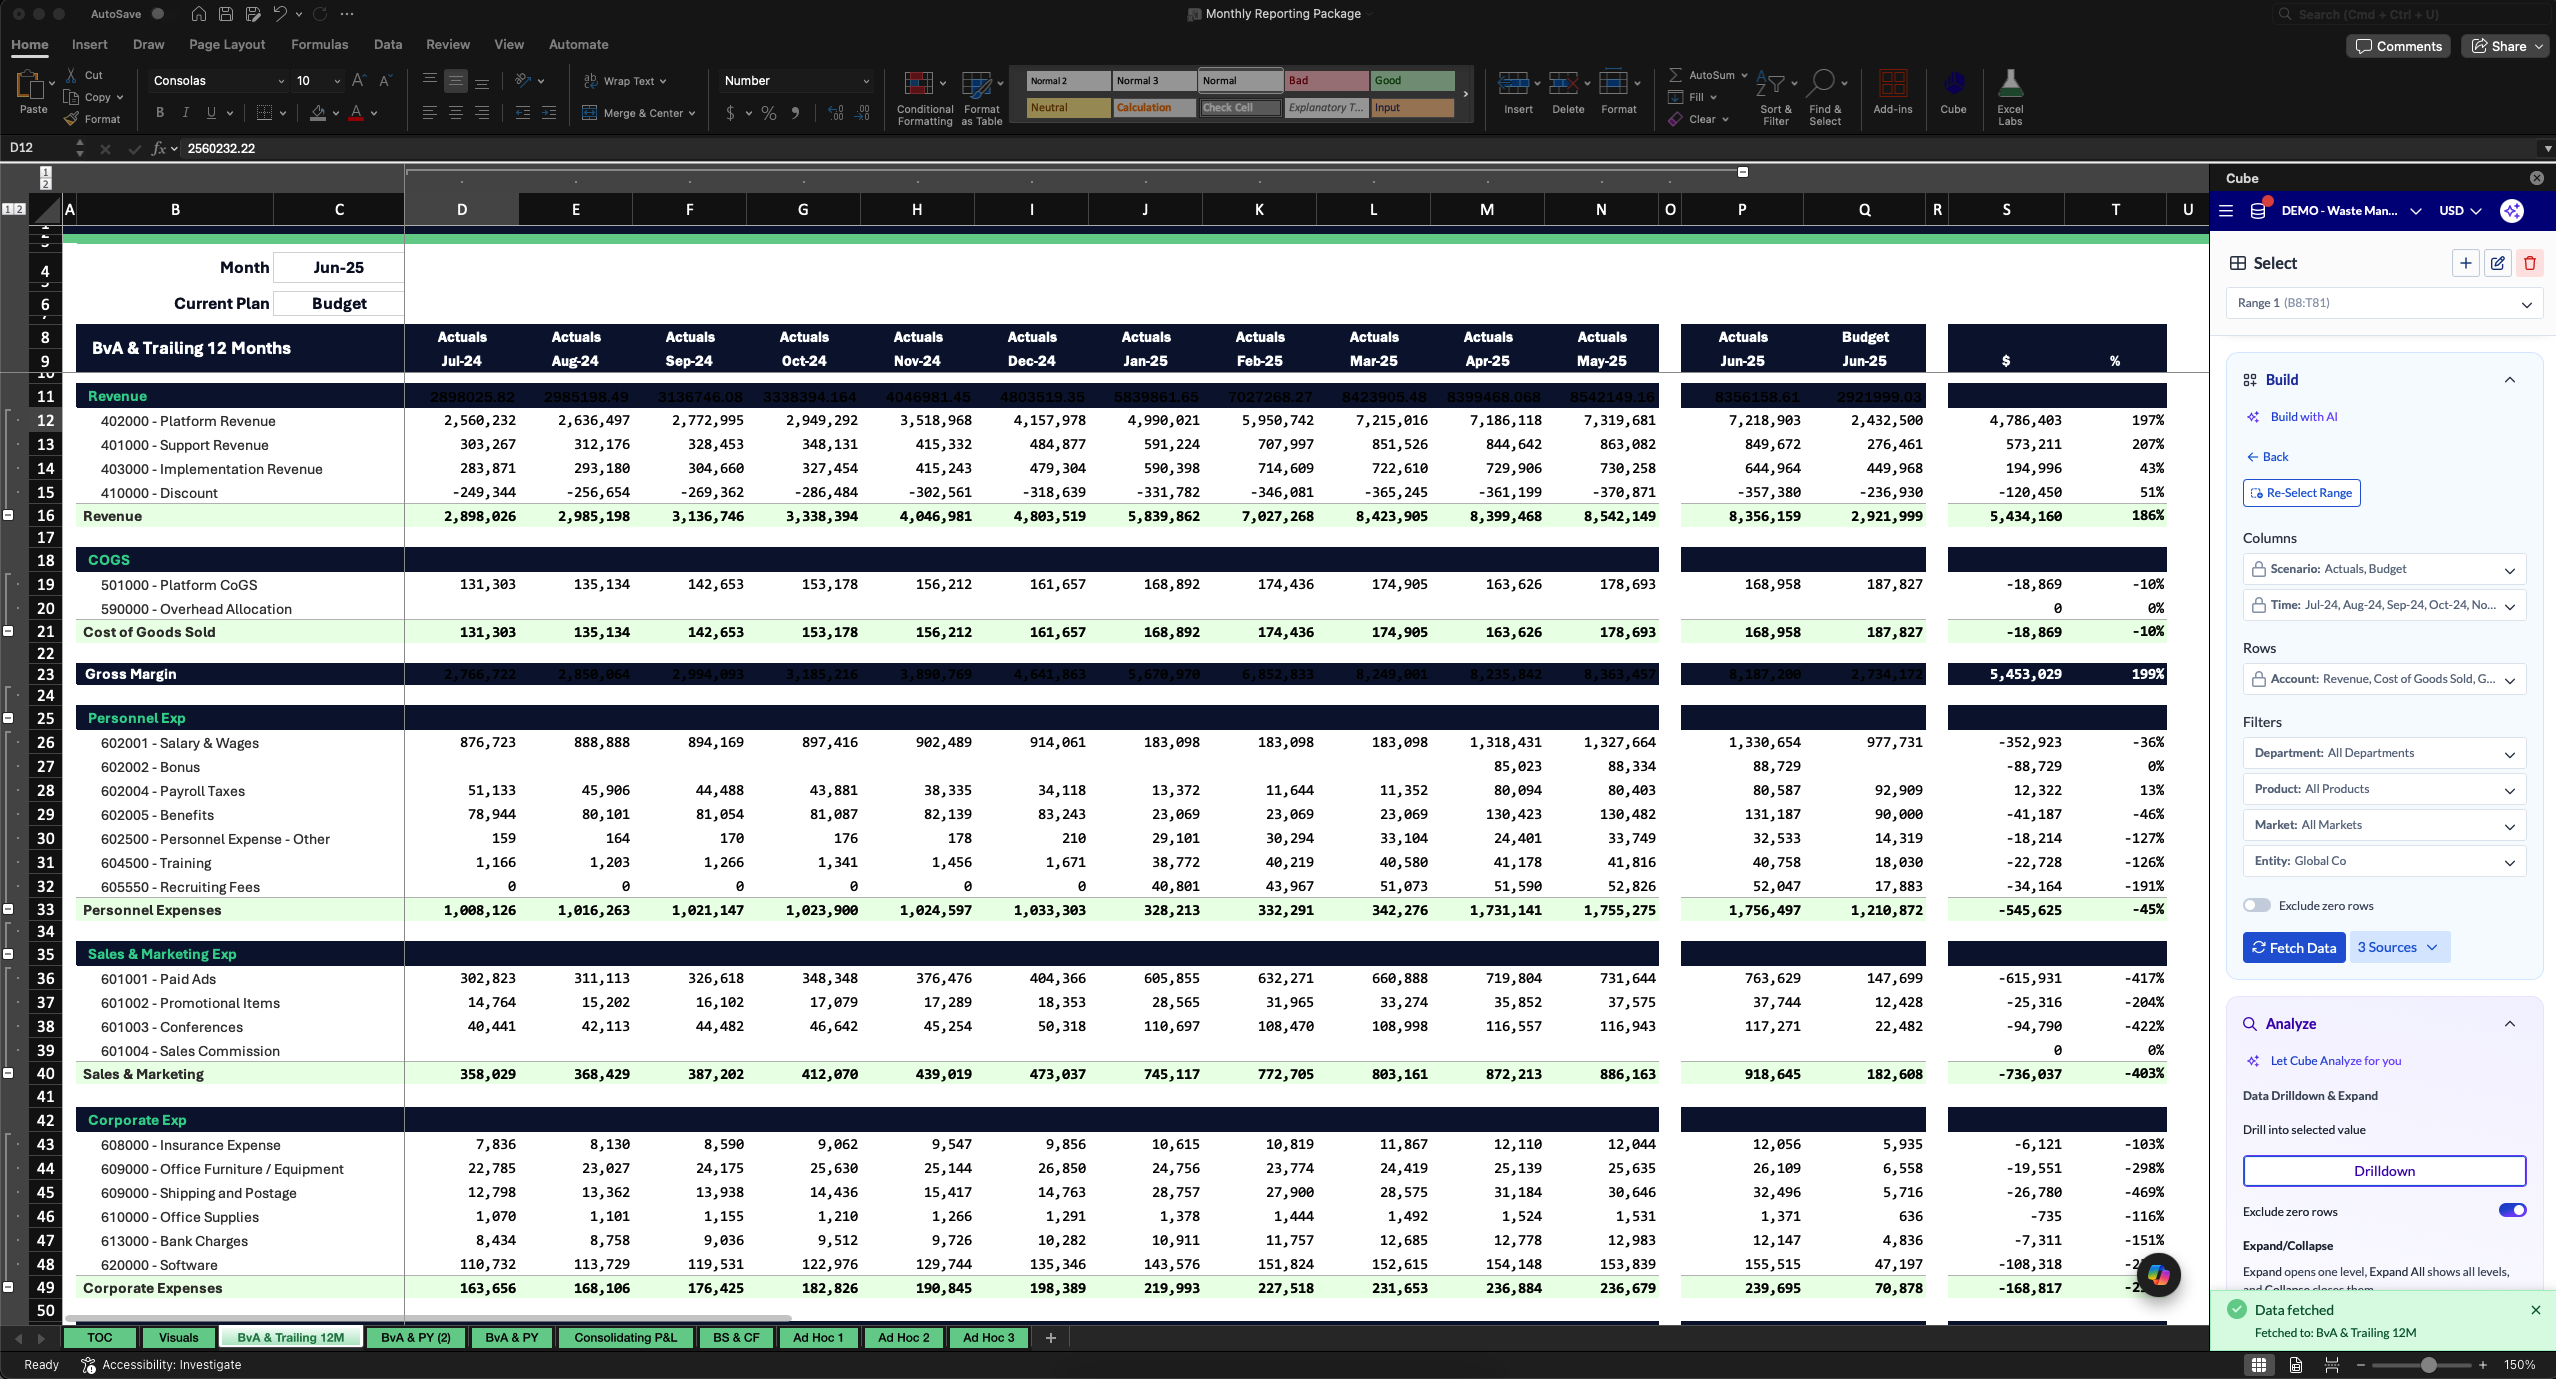
Task: Toggle Exclude zero rows under Drilldown
Action: click(x=2513, y=1210)
